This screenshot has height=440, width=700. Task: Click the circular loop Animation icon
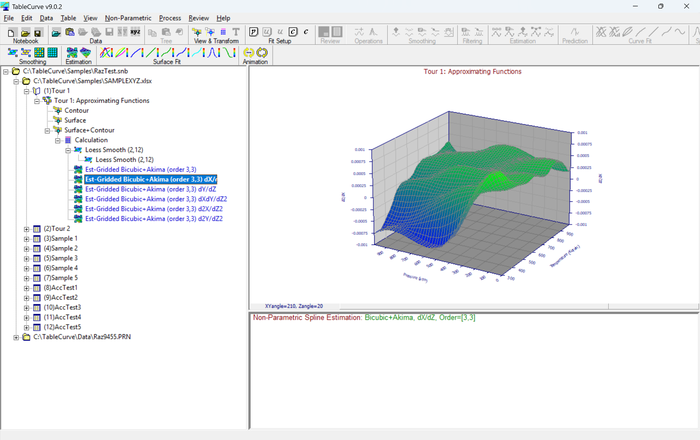coord(262,53)
